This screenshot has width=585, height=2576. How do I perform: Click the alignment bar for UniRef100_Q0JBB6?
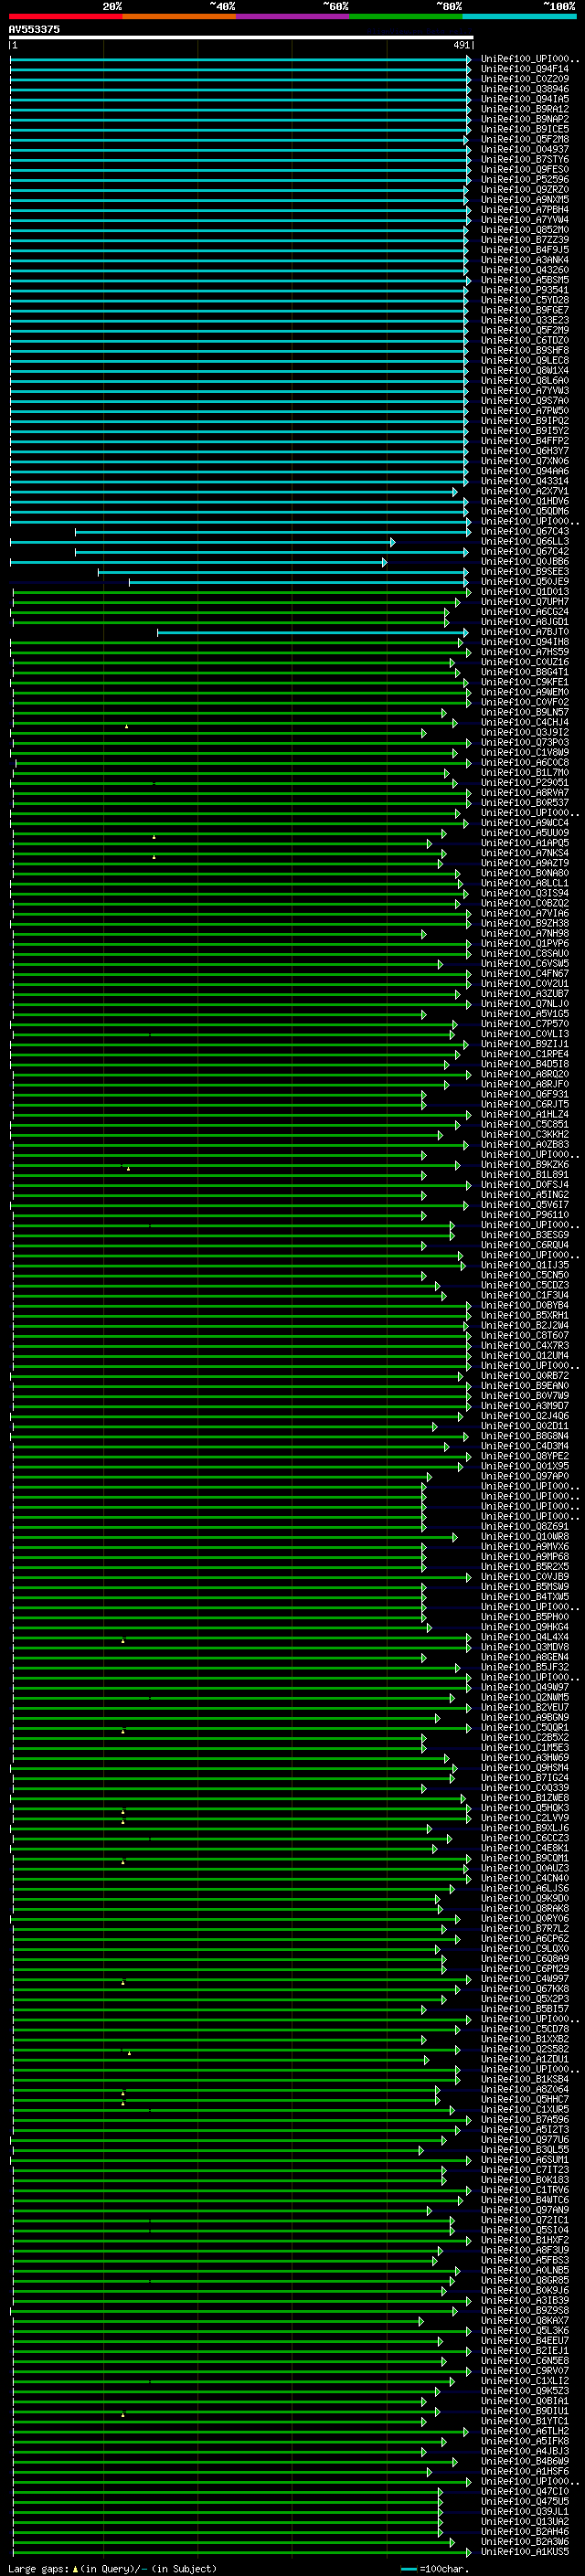[x=198, y=562]
